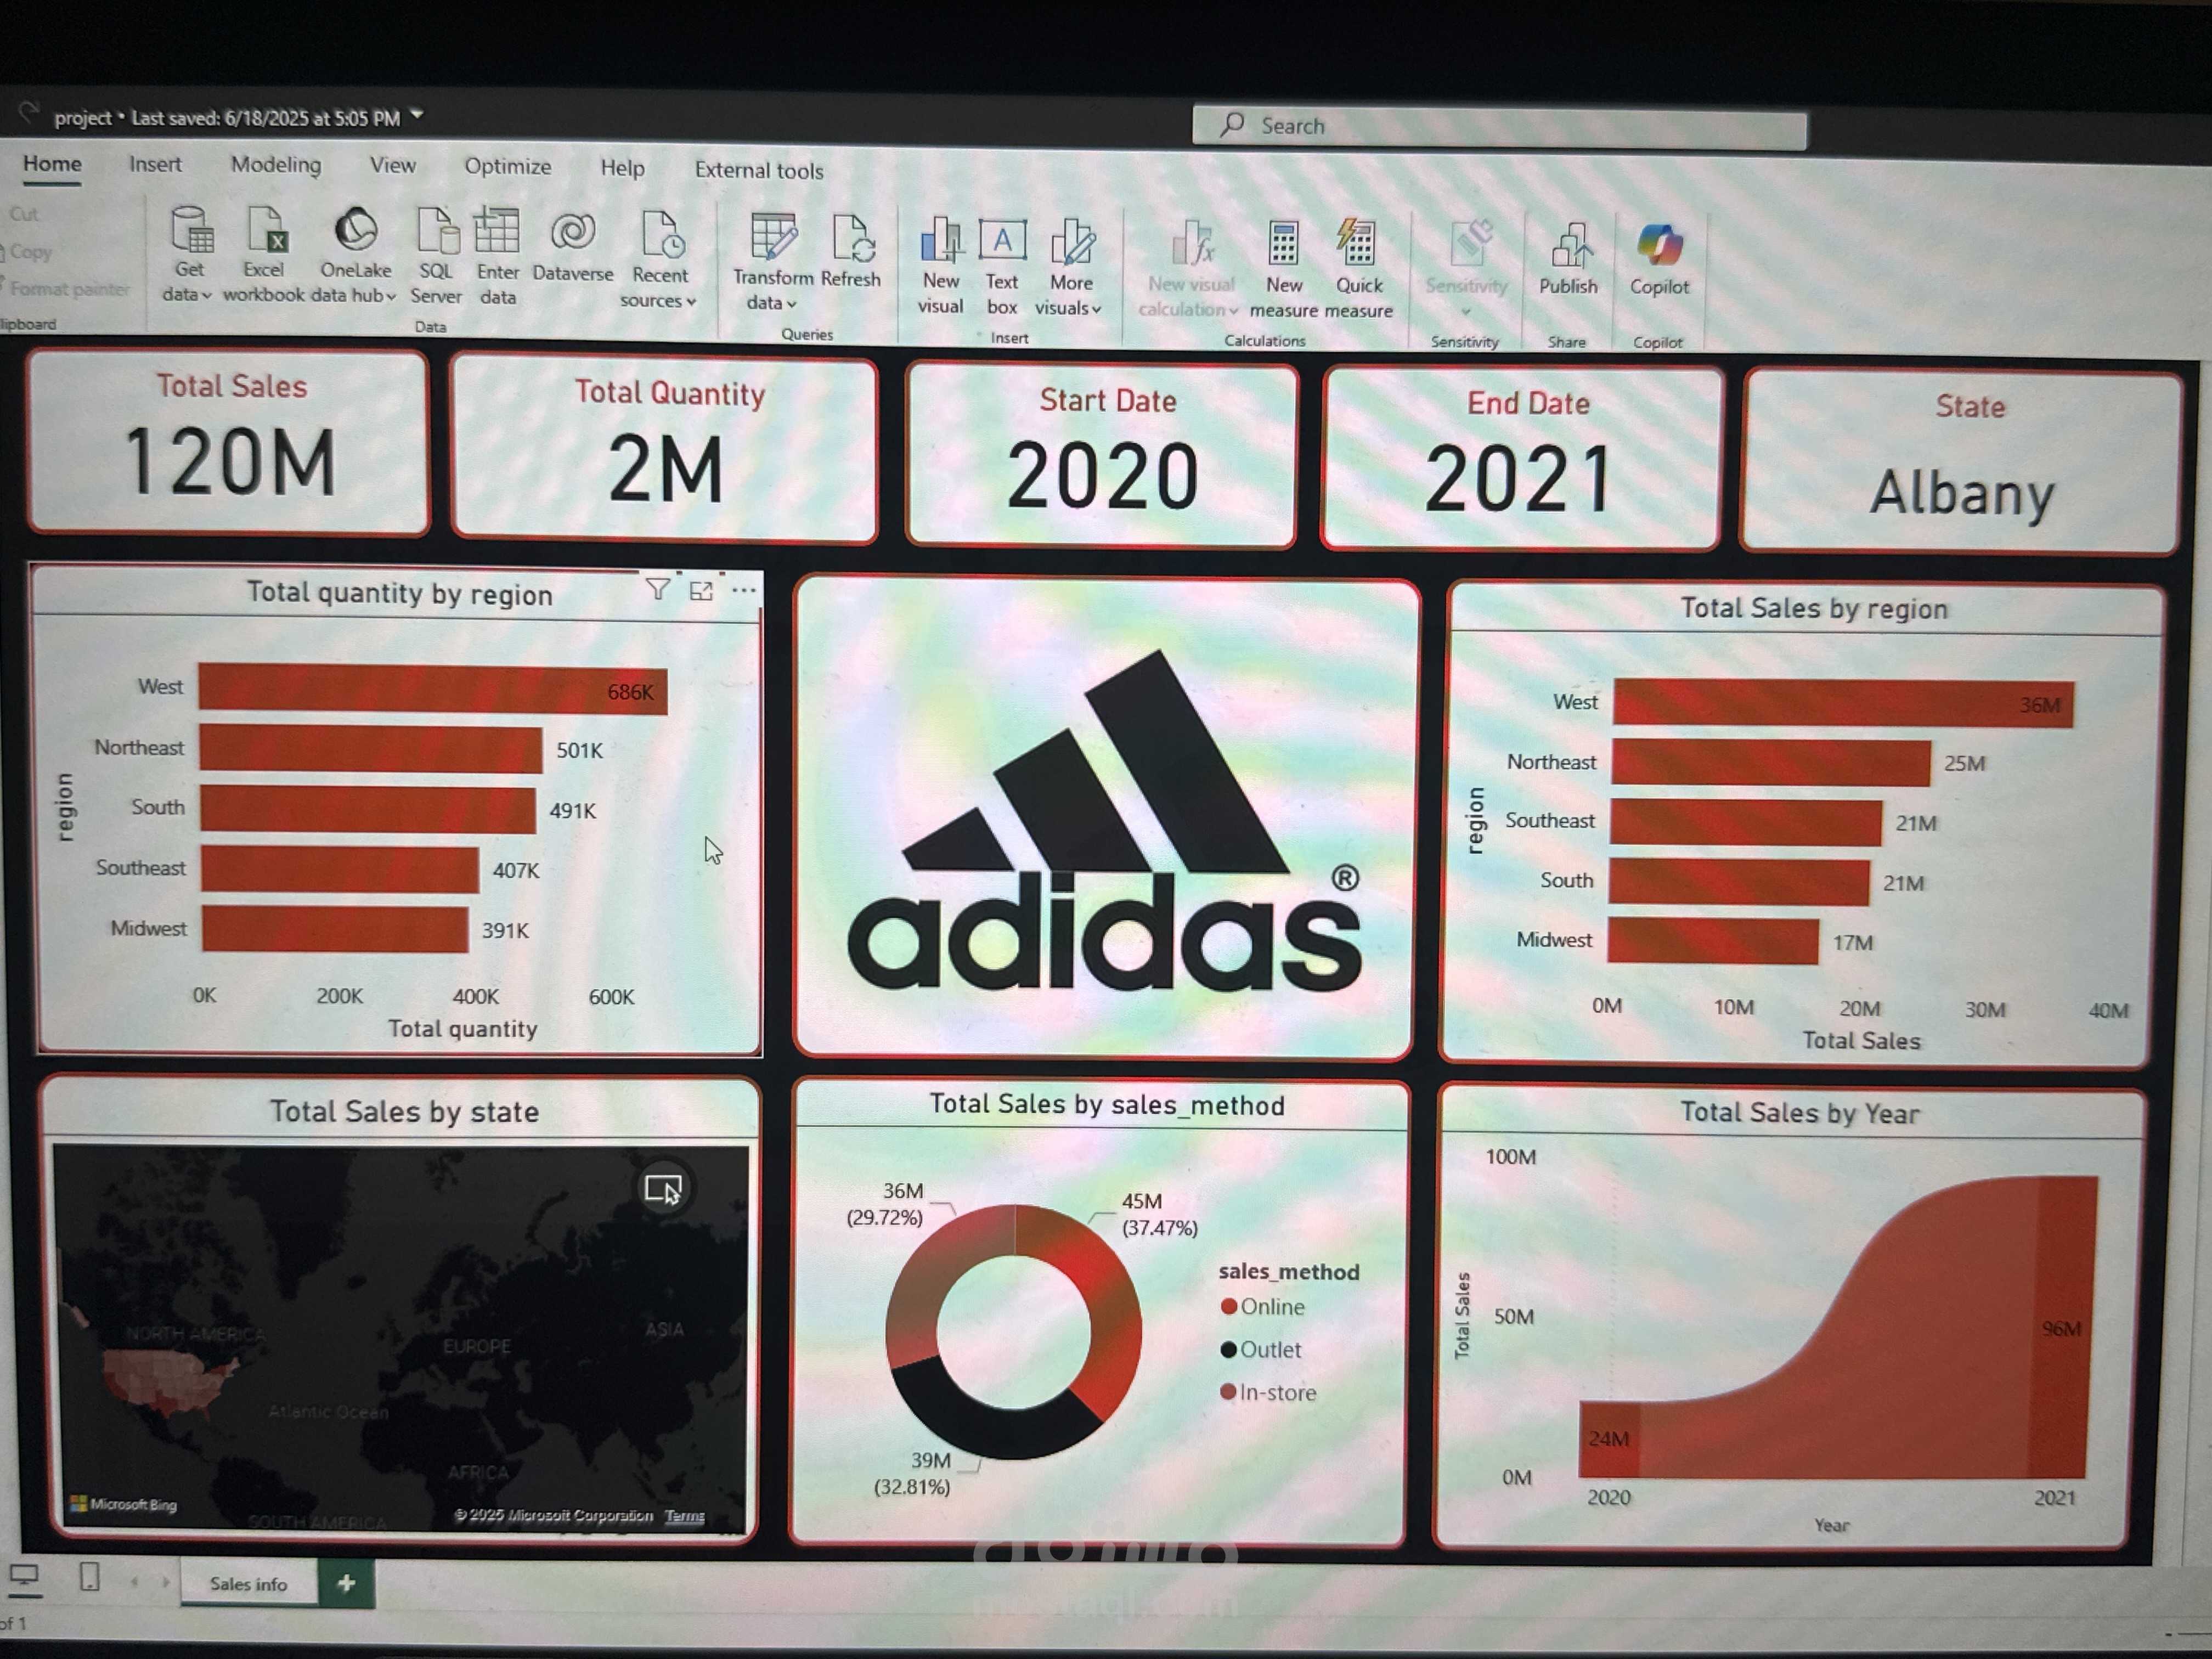Select South bar in Total Sales by region
This screenshot has height=1659, width=2212.
(1738, 882)
